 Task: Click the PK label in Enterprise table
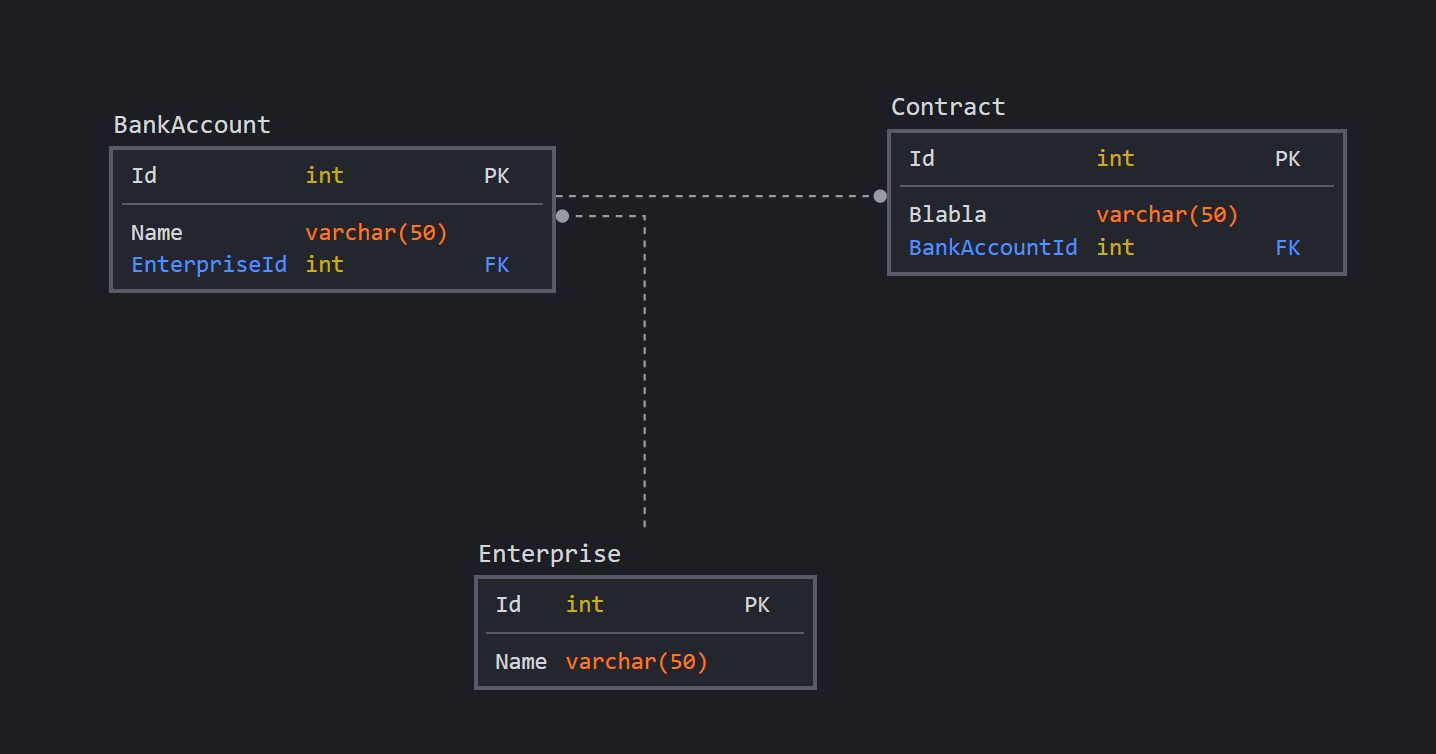tap(757, 604)
